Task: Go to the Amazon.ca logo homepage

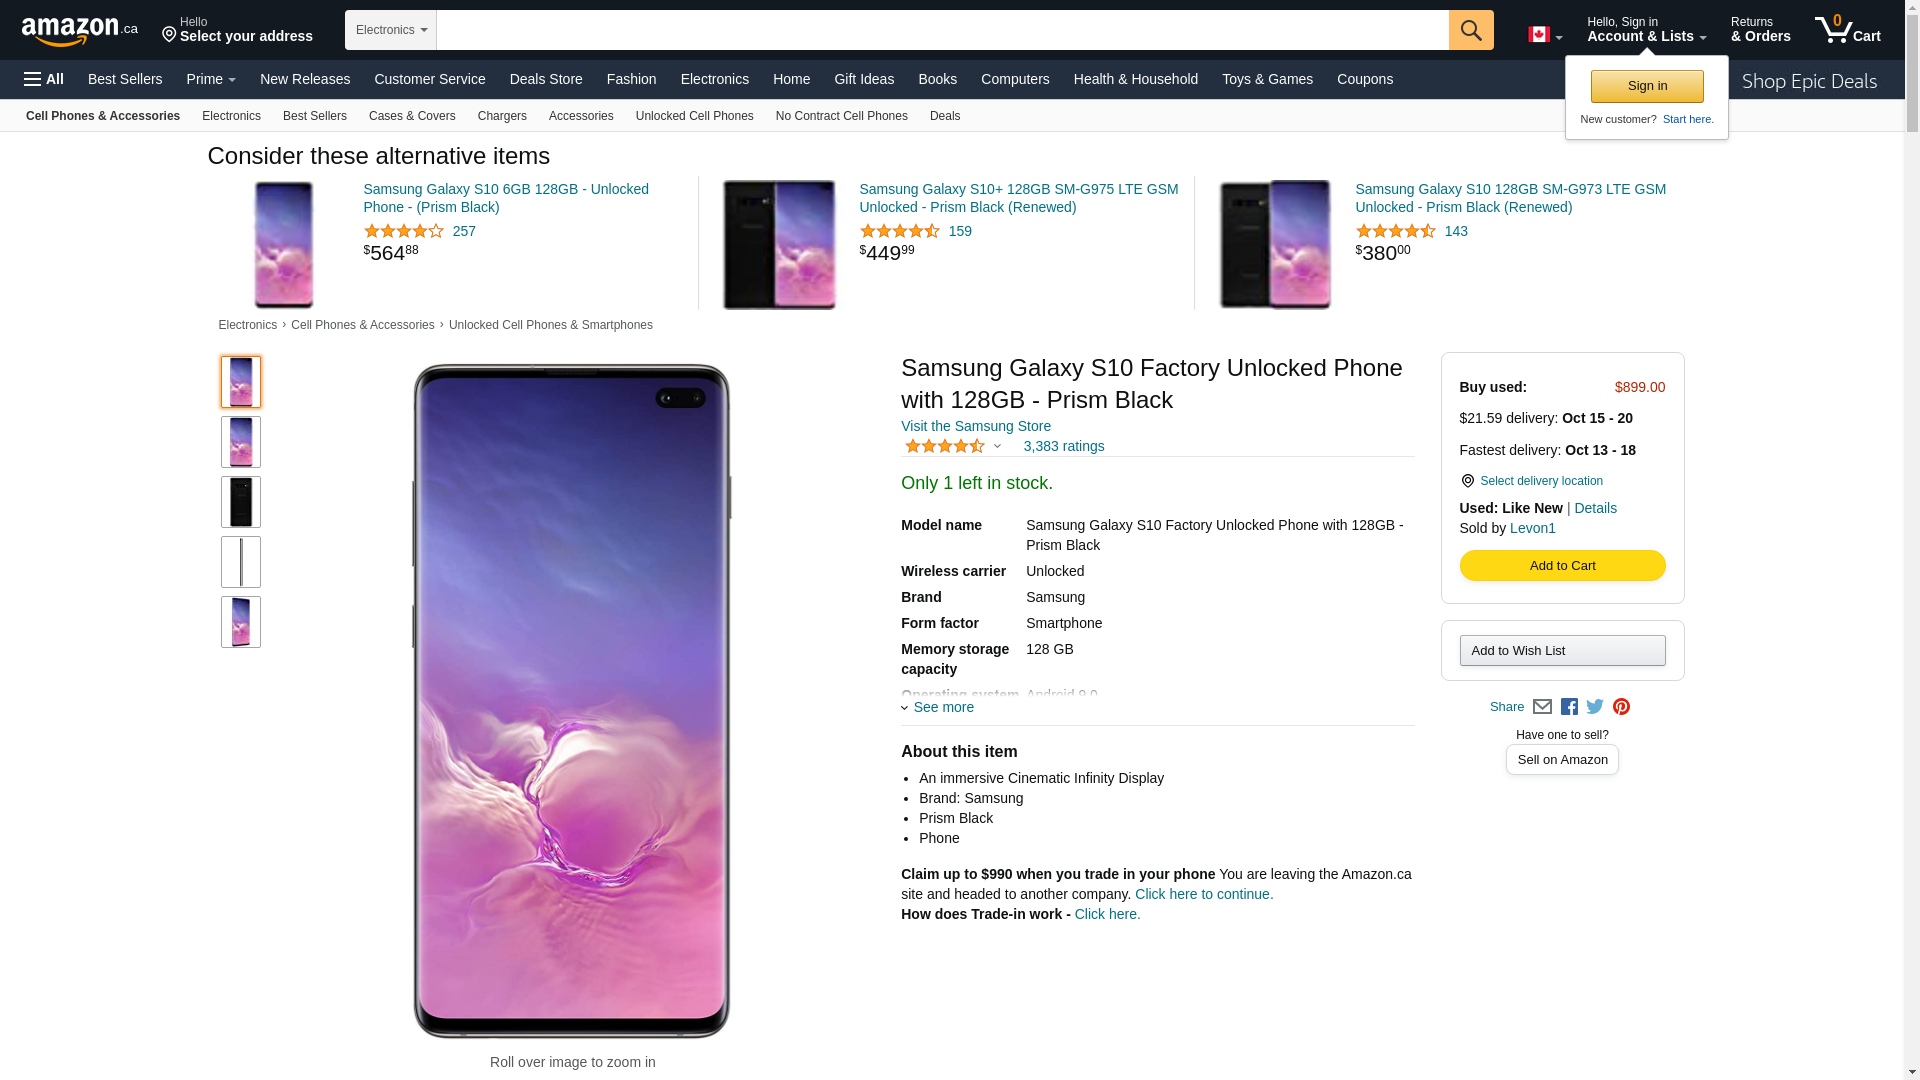Action: 80,31
